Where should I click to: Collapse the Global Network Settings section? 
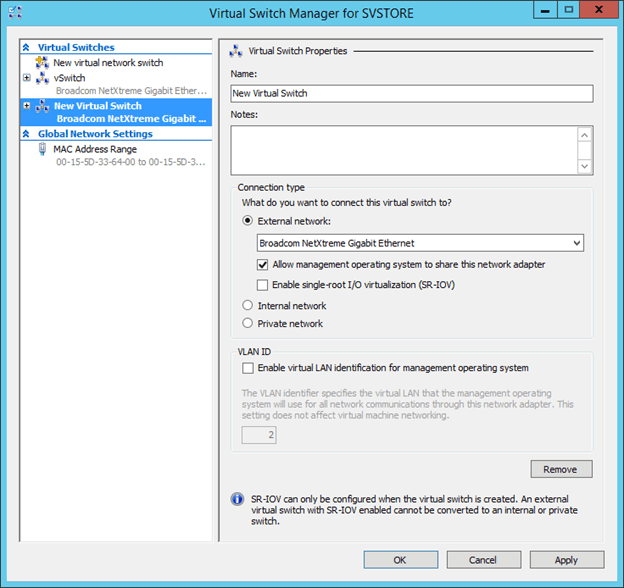click(x=27, y=133)
